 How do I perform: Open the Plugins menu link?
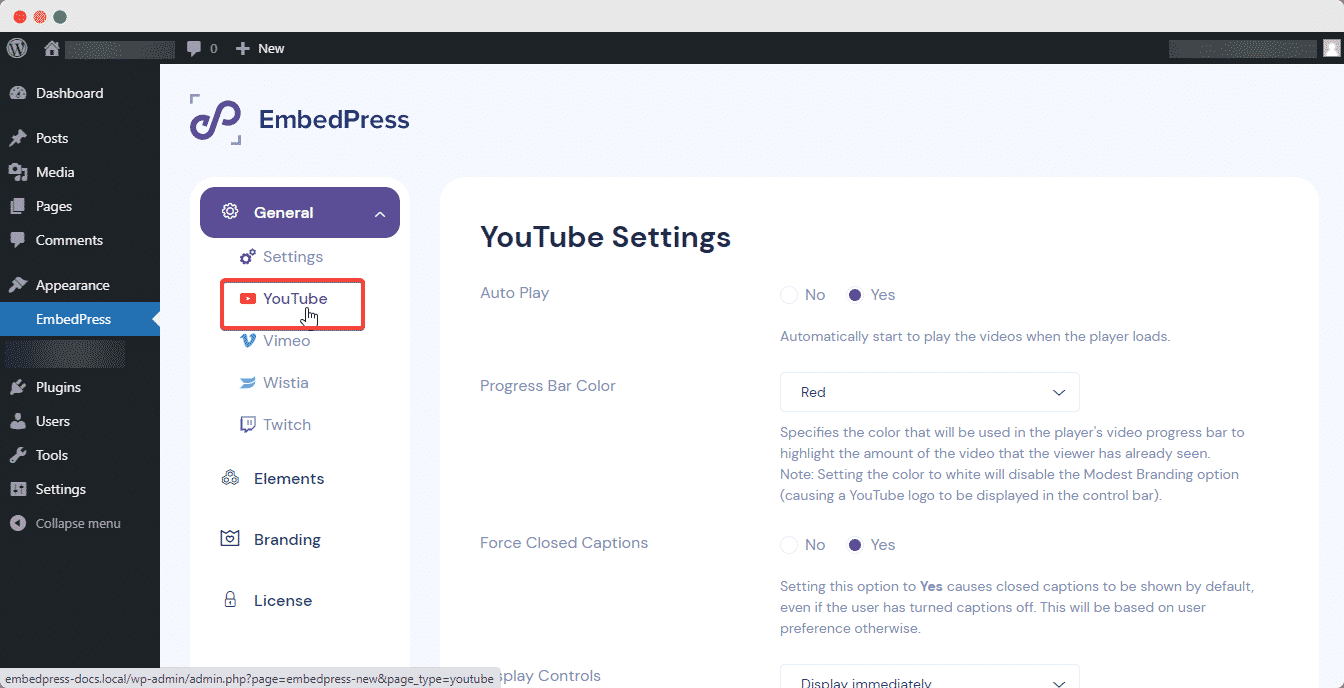pyautogui.click(x=58, y=387)
